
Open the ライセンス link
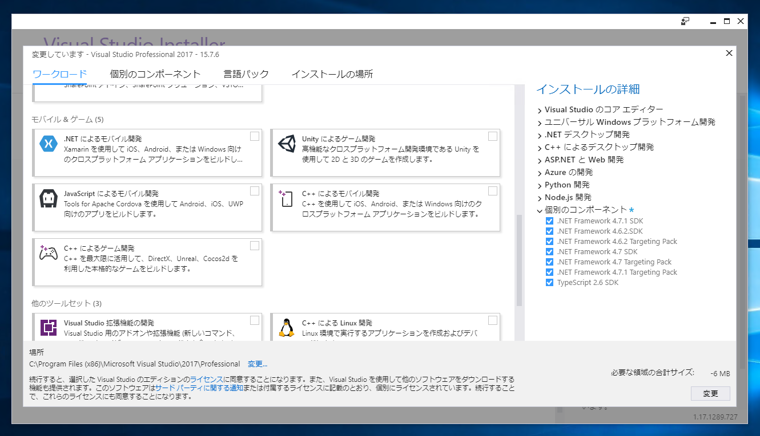(x=206, y=379)
